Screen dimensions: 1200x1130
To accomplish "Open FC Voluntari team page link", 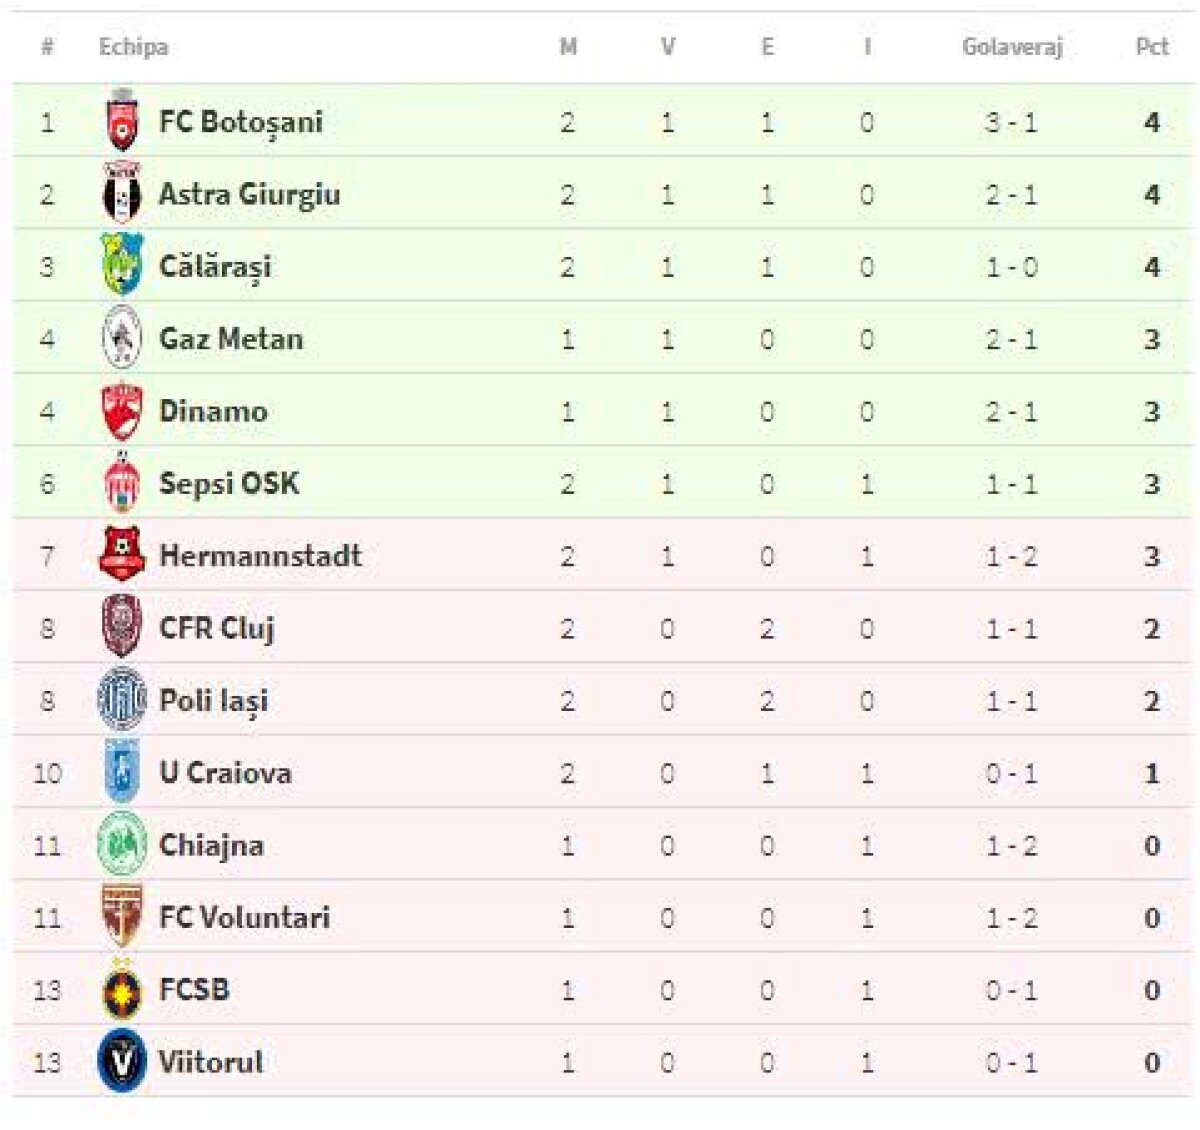I will 244,917.
